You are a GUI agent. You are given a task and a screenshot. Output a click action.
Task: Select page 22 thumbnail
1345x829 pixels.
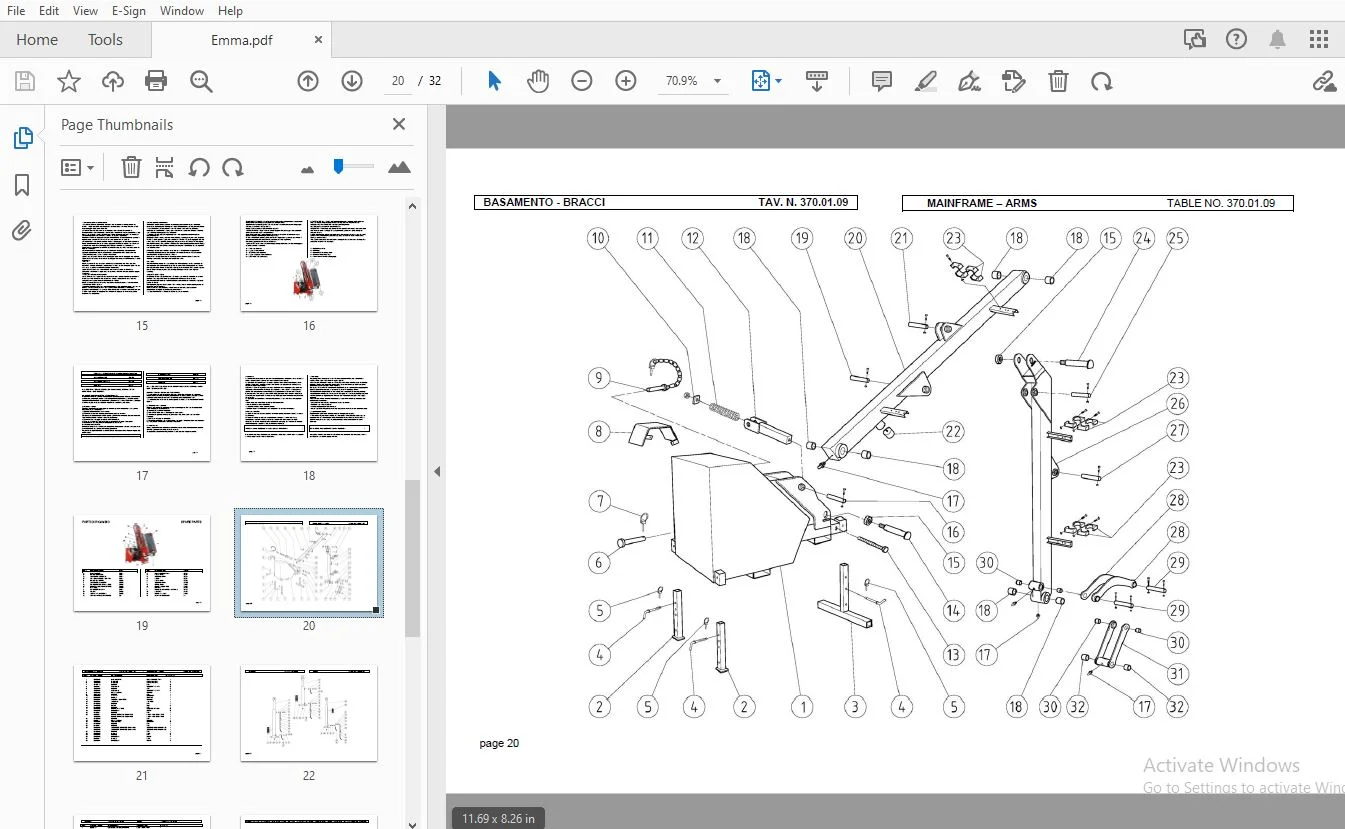309,713
